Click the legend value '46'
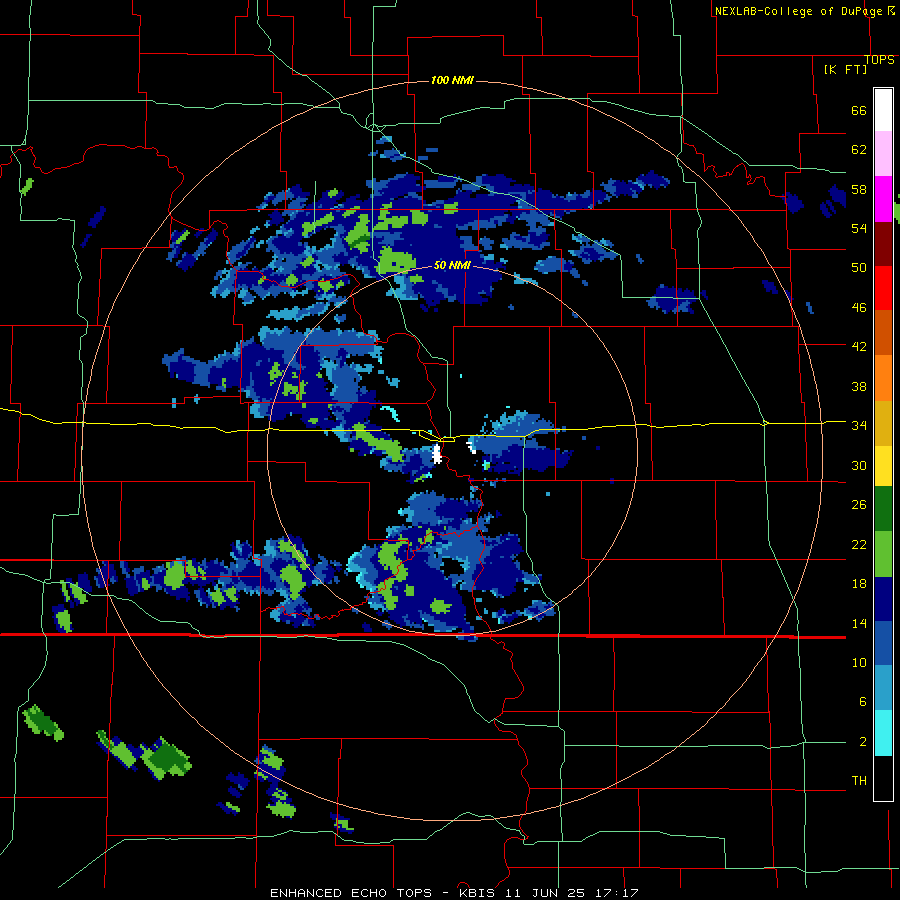Image resolution: width=900 pixels, height=900 pixels. click(859, 308)
